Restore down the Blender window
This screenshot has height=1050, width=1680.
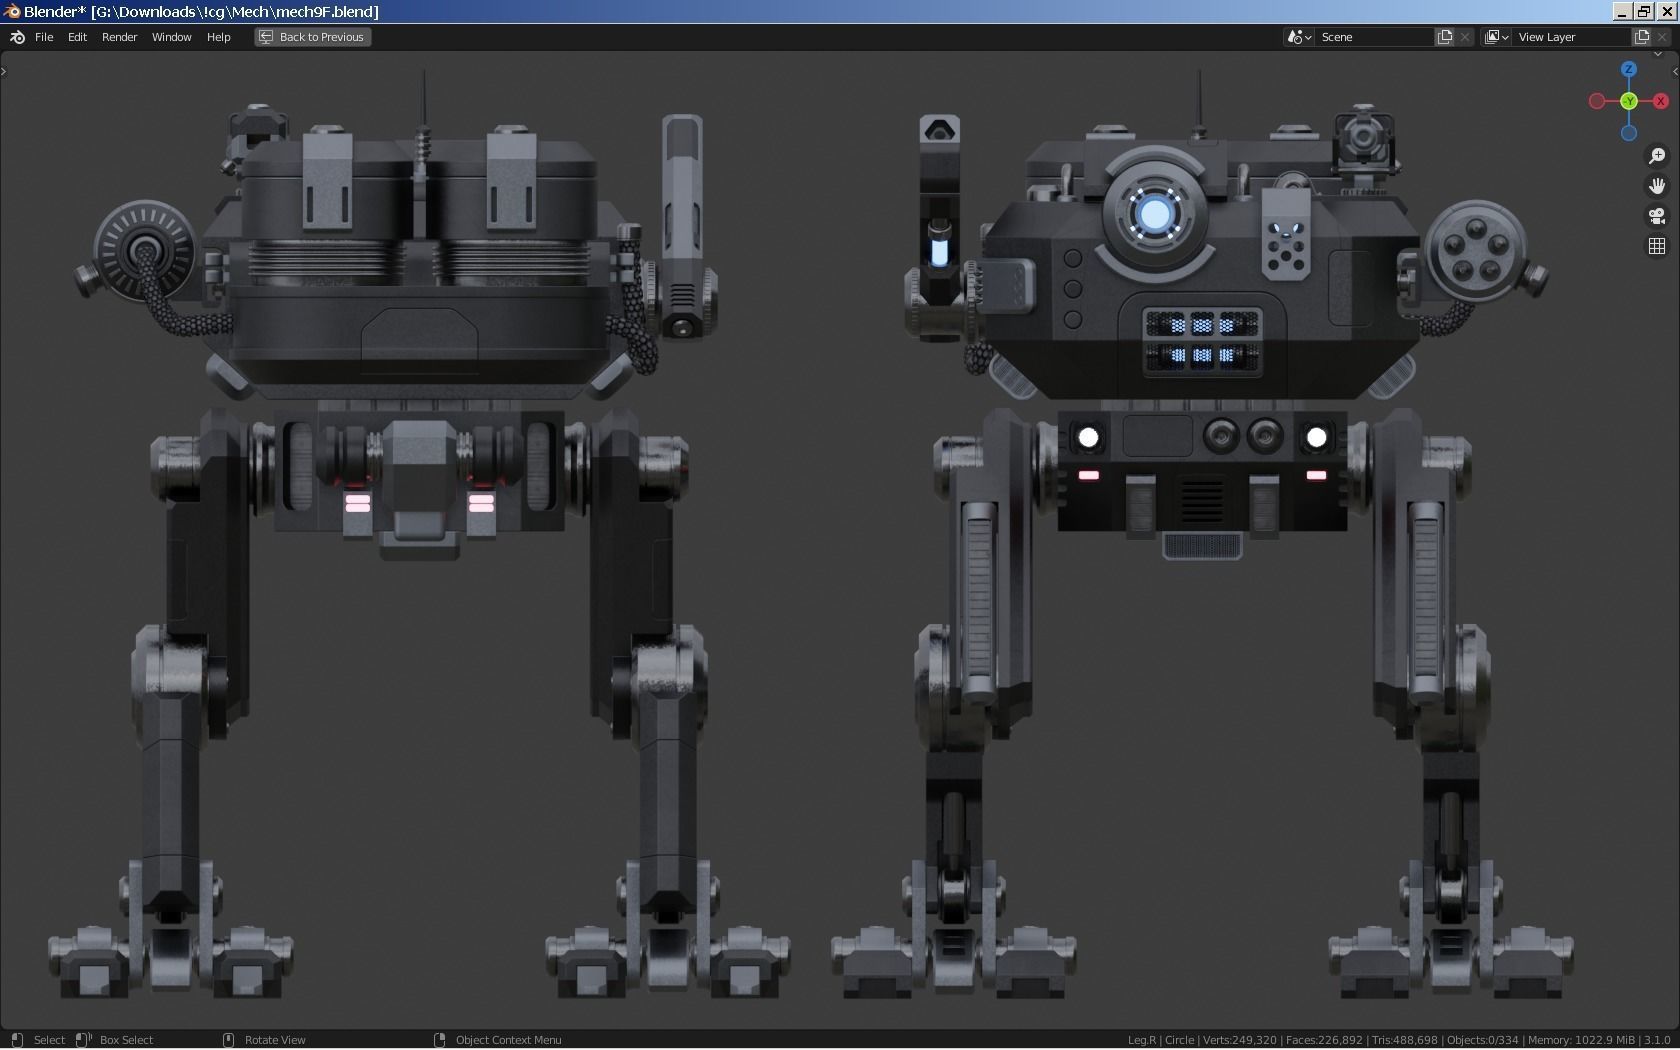pyautogui.click(x=1644, y=11)
